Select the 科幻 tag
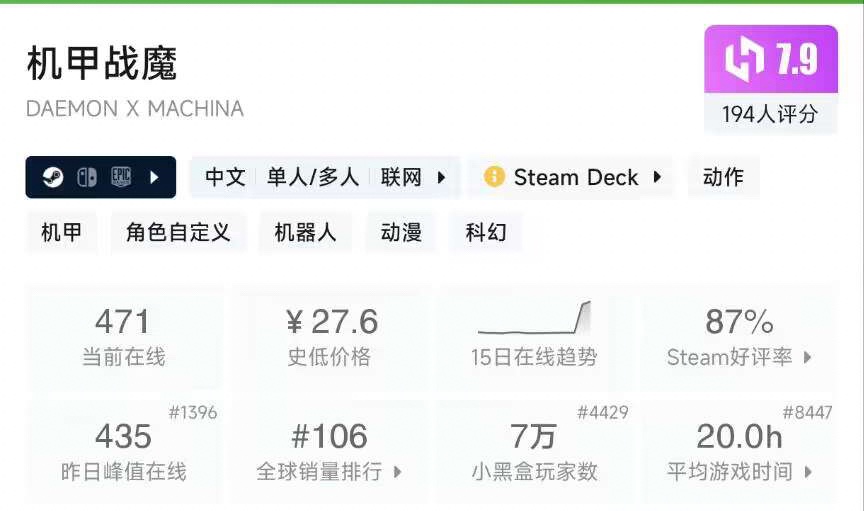The width and height of the screenshot is (864, 511). [486, 233]
